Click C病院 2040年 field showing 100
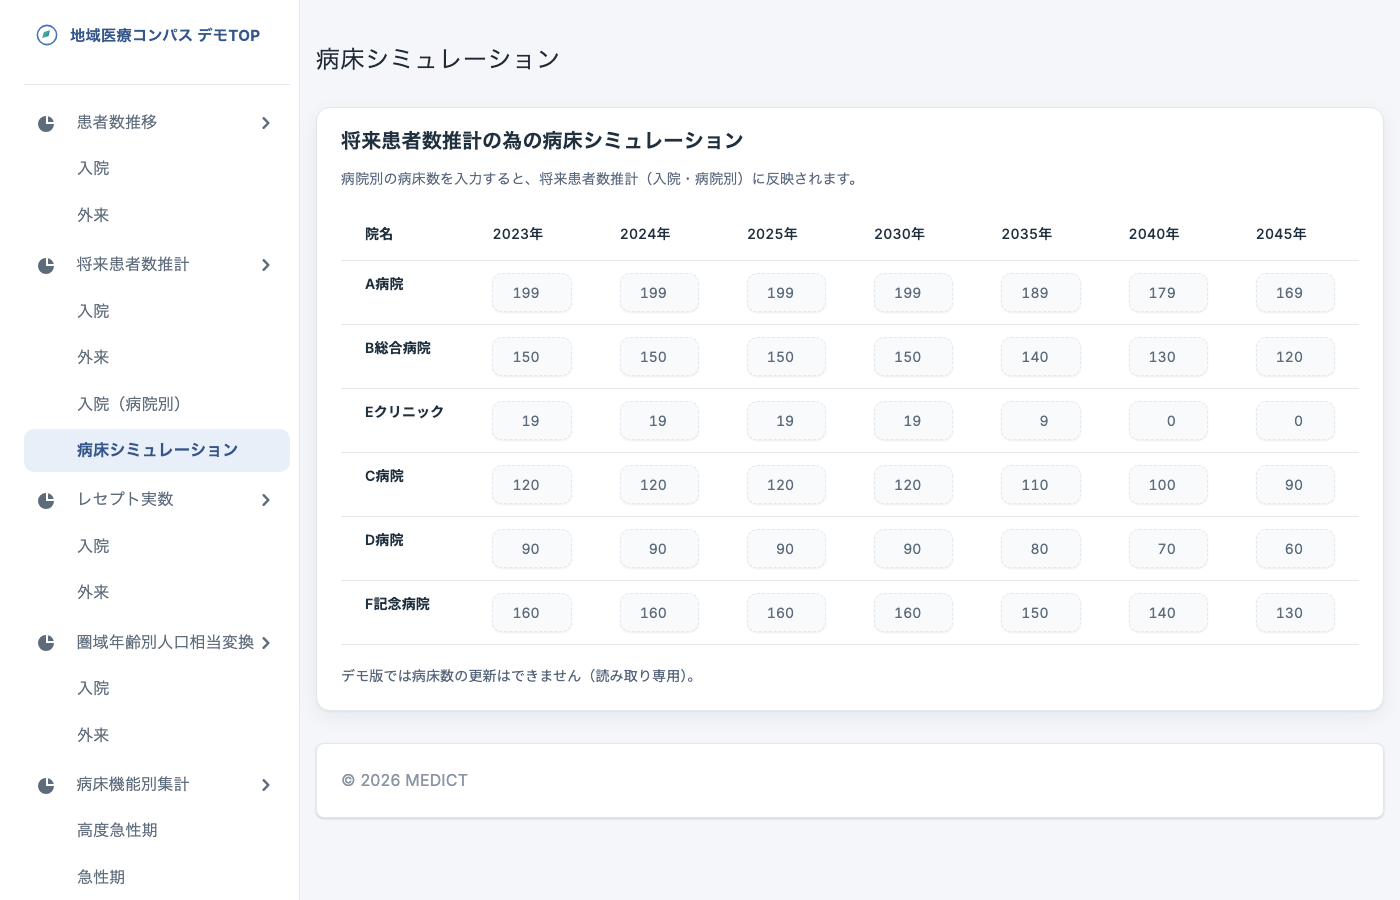 click(1168, 485)
